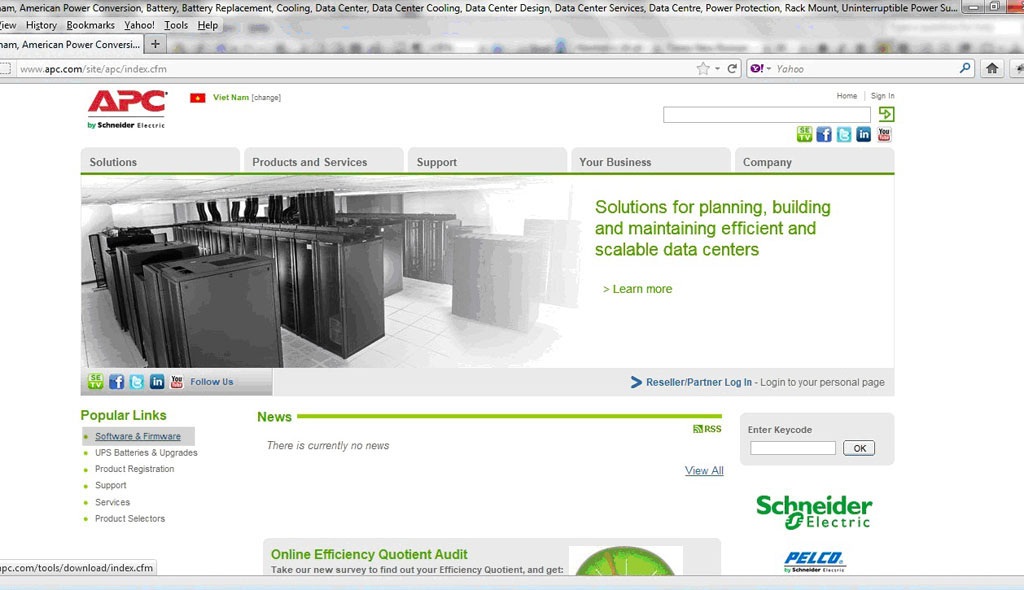Open the Support navigation tab
This screenshot has width=1024, height=590.
[487, 162]
